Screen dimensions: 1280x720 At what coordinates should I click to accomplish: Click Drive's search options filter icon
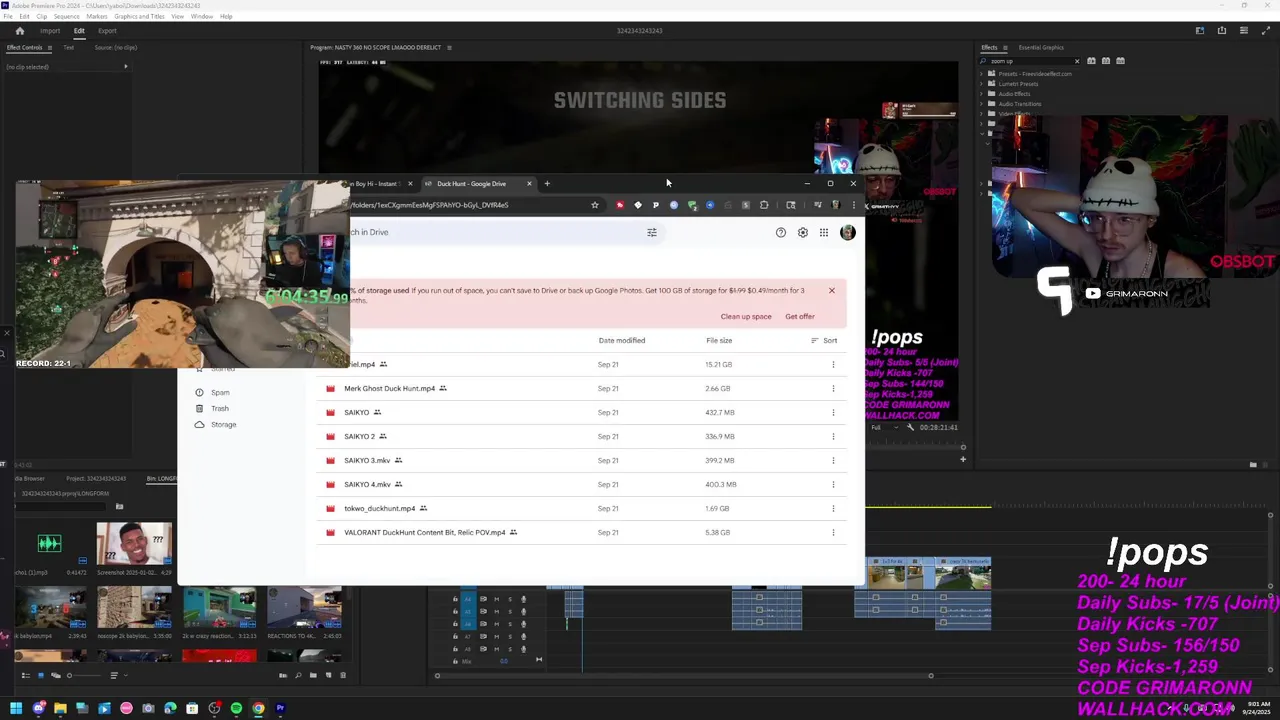651,232
